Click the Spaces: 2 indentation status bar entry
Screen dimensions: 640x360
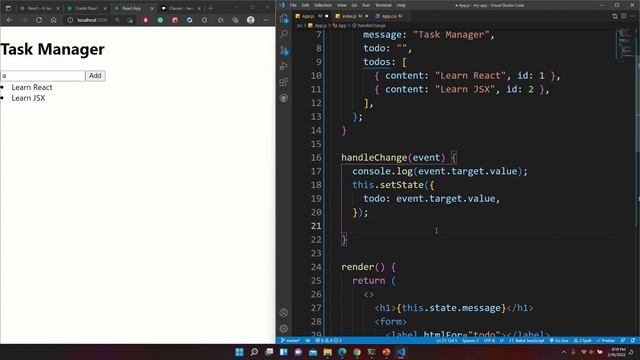pyautogui.click(x=470, y=340)
